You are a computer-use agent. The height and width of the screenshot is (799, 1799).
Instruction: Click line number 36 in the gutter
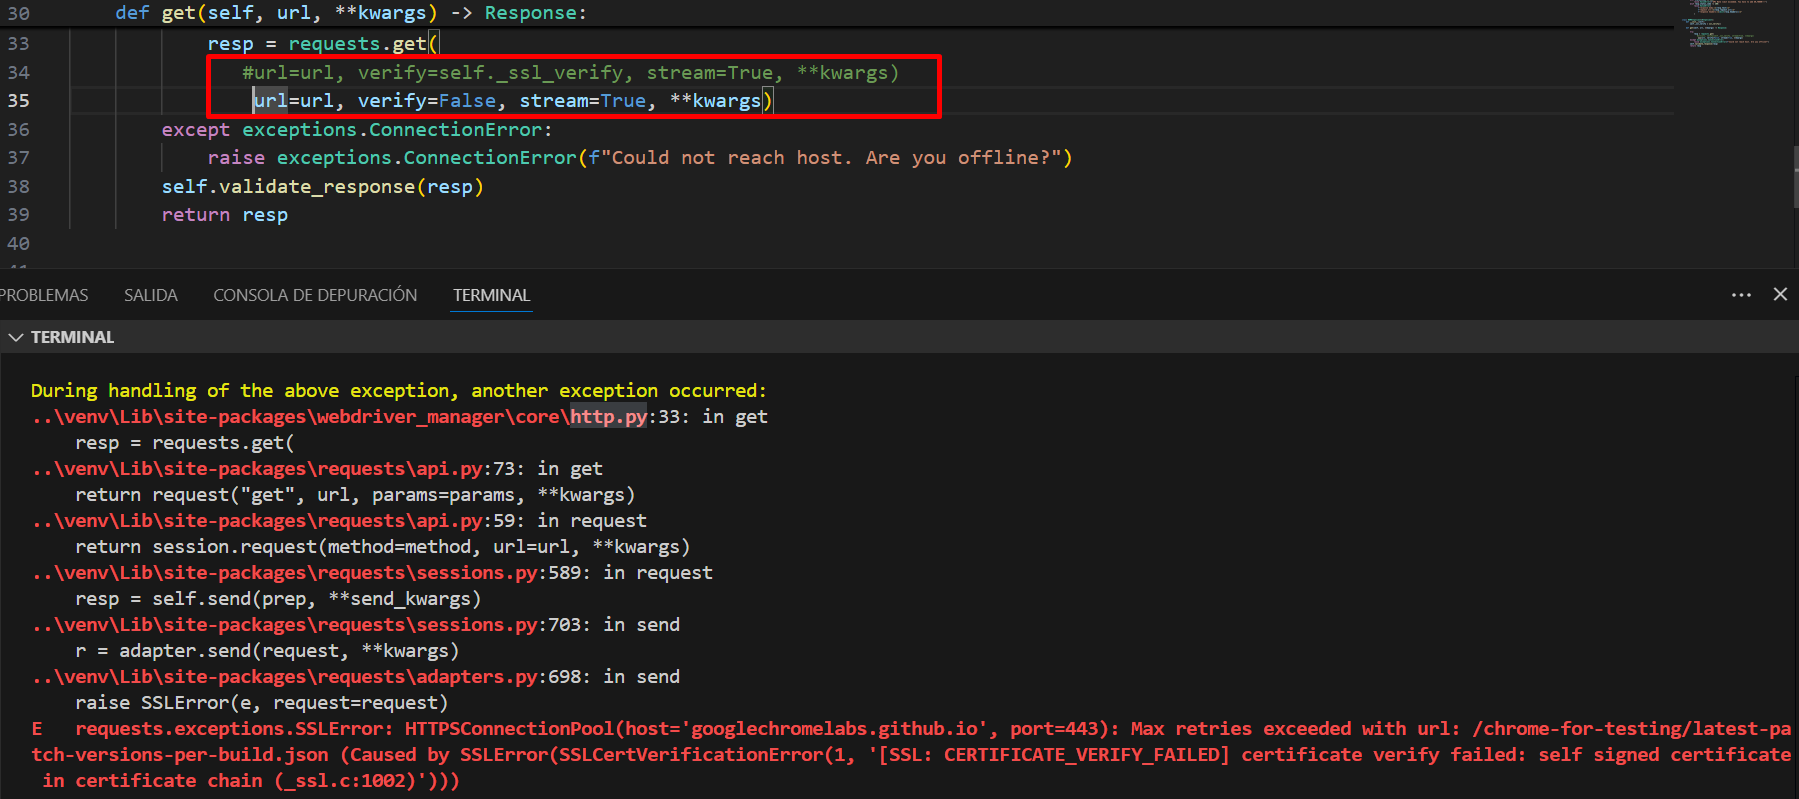tap(19, 130)
